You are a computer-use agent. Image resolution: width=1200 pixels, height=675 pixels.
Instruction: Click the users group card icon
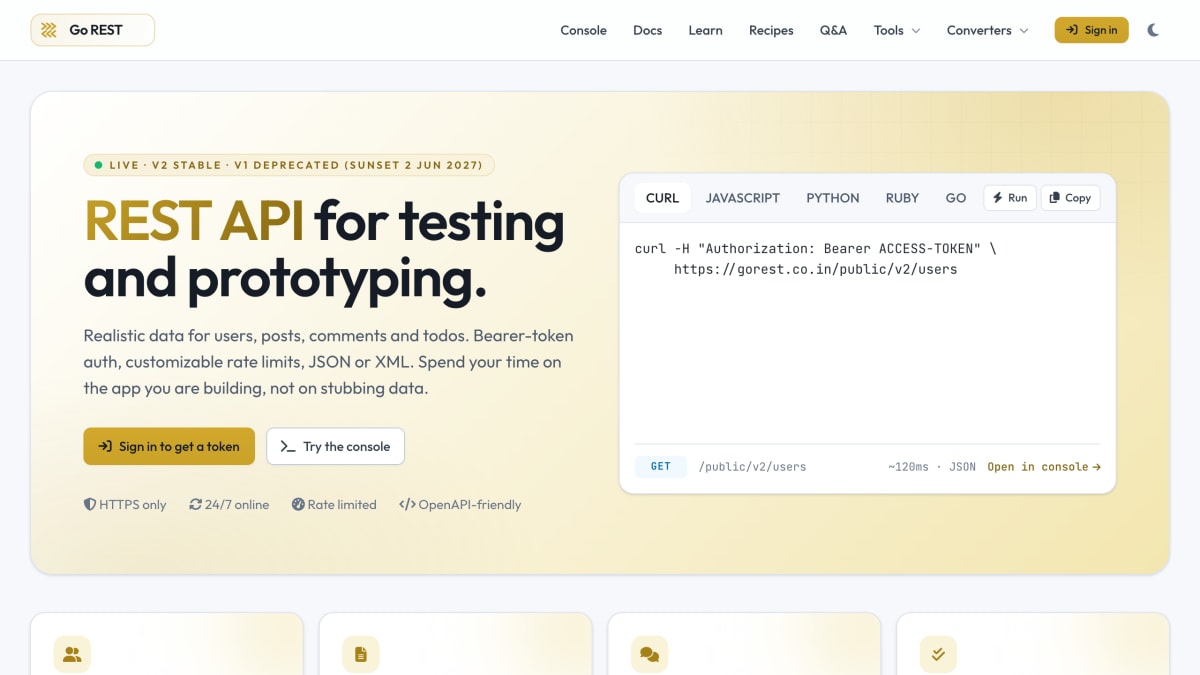(x=72, y=655)
